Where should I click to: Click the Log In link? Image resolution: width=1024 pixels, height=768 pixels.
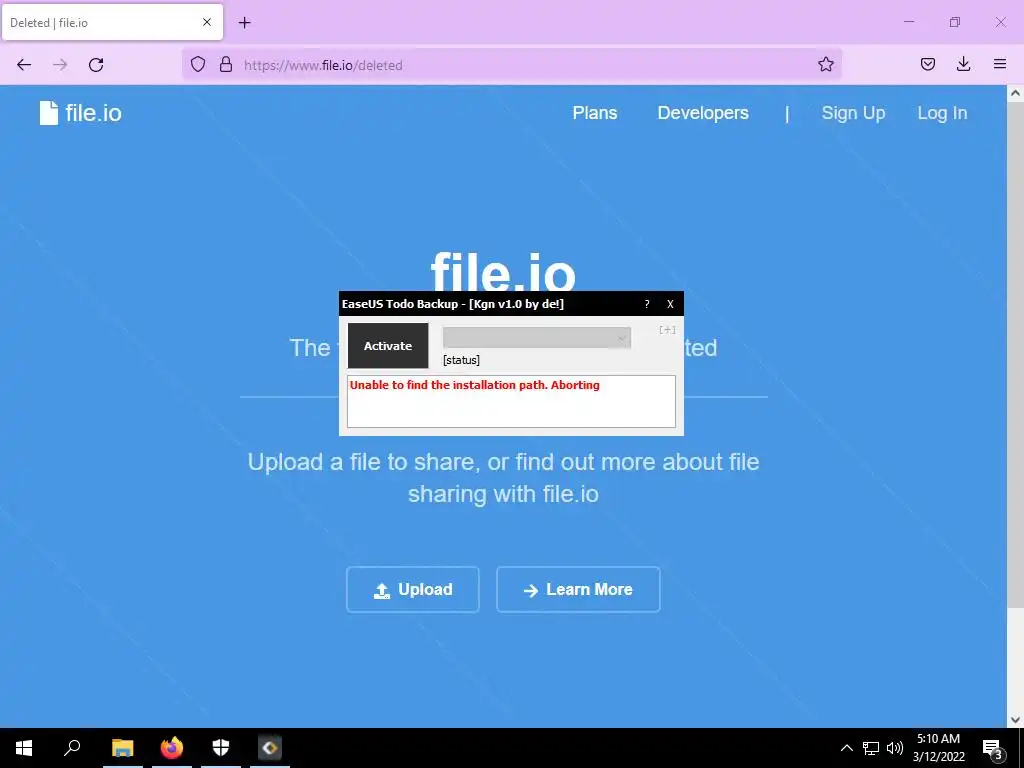click(942, 113)
